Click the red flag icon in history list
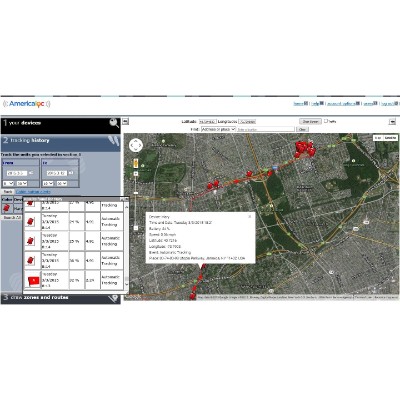 pos(33,280)
